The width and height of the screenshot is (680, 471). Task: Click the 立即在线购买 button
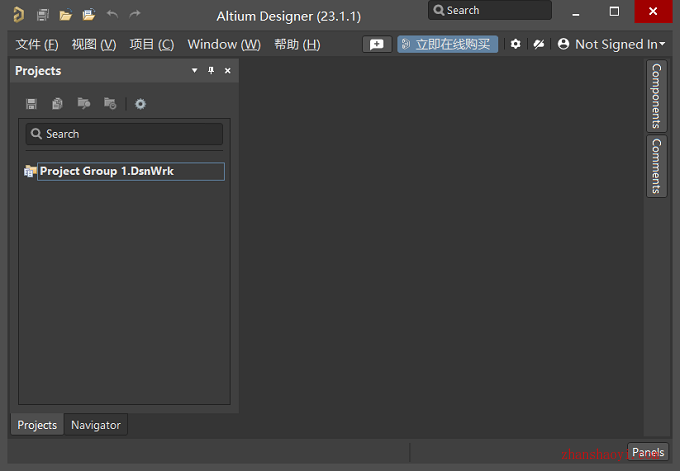(448, 44)
